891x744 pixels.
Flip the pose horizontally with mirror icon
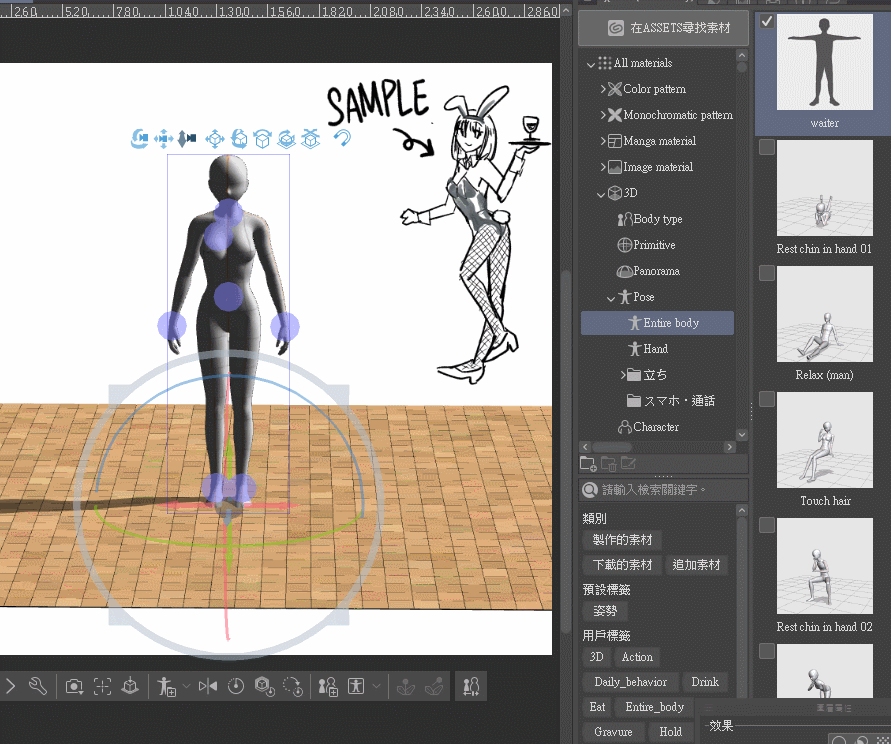(x=208, y=687)
